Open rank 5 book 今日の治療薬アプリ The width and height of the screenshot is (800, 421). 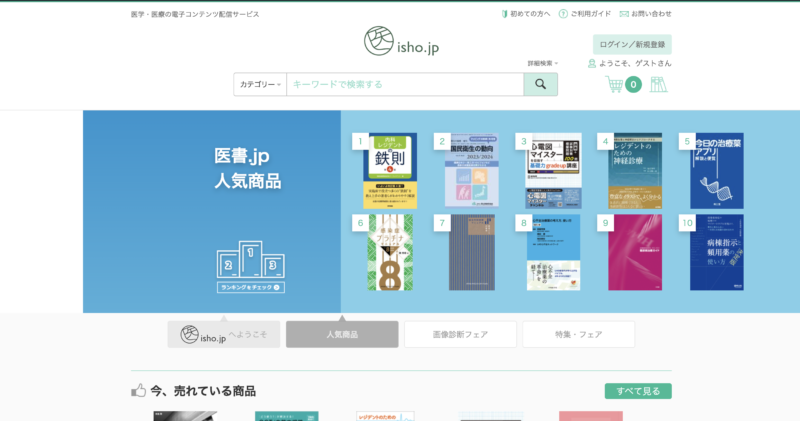tap(717, 171)
